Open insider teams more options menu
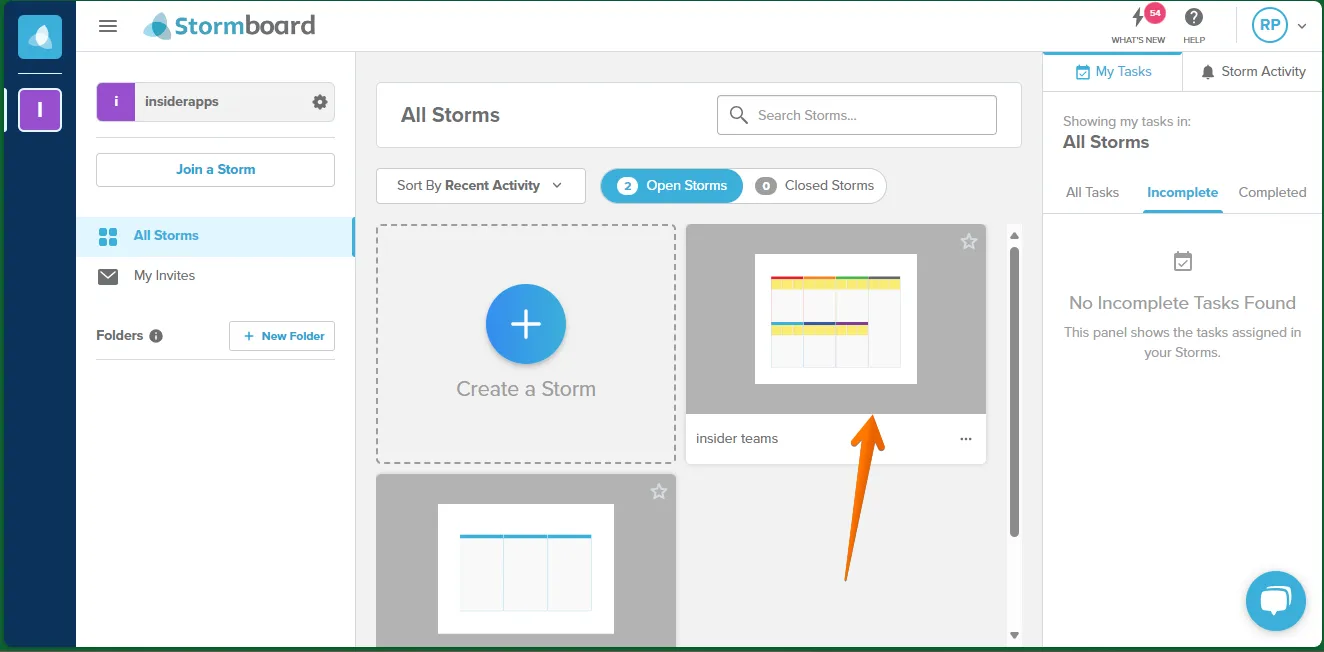This screenshot has height=652, width=1324. 965,439
